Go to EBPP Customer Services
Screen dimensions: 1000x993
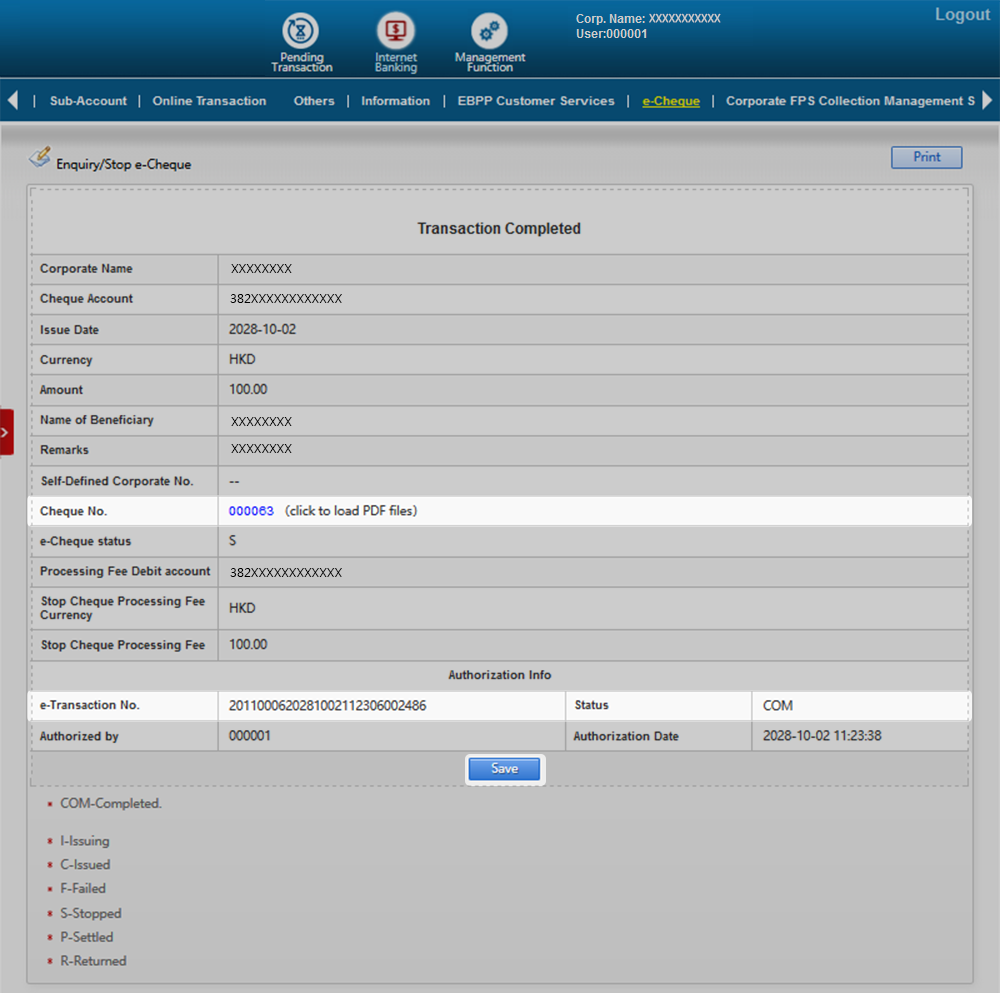click(536, 101)
